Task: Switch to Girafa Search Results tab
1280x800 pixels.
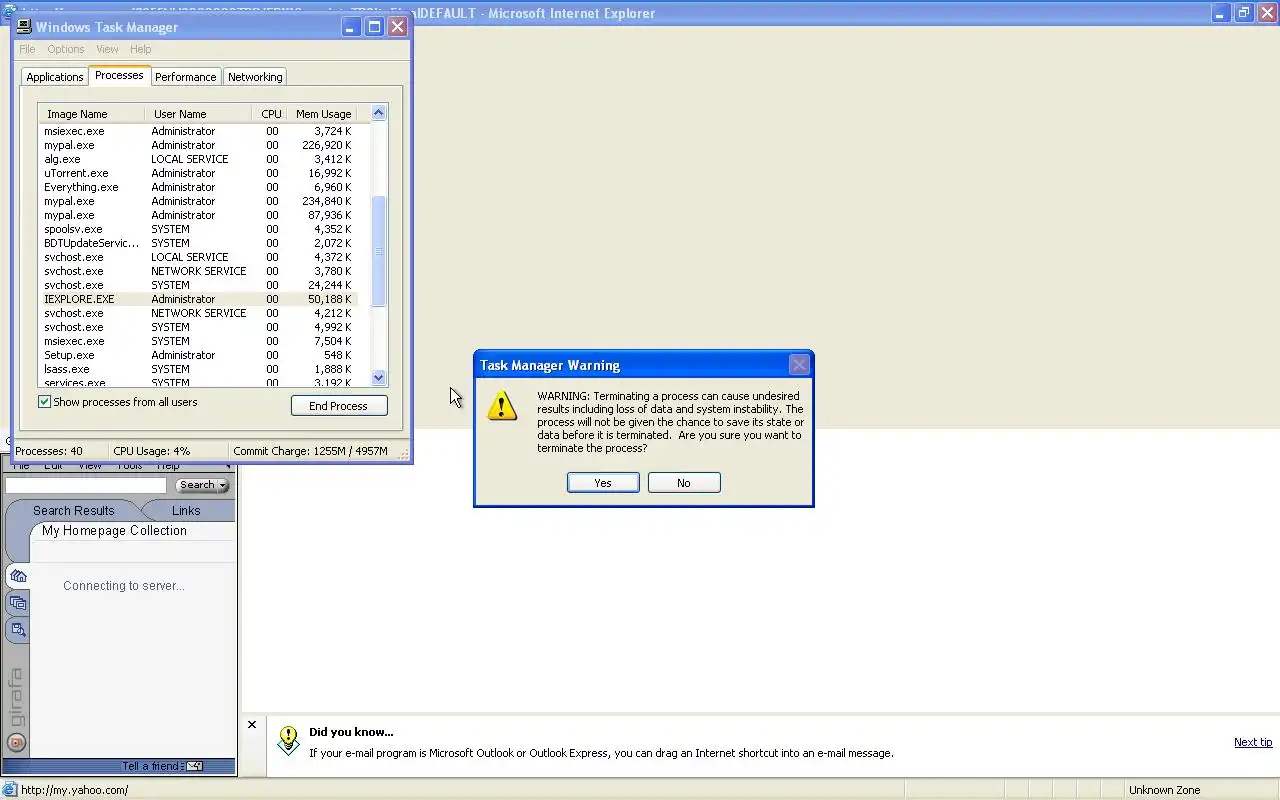Action: point(74,510)
